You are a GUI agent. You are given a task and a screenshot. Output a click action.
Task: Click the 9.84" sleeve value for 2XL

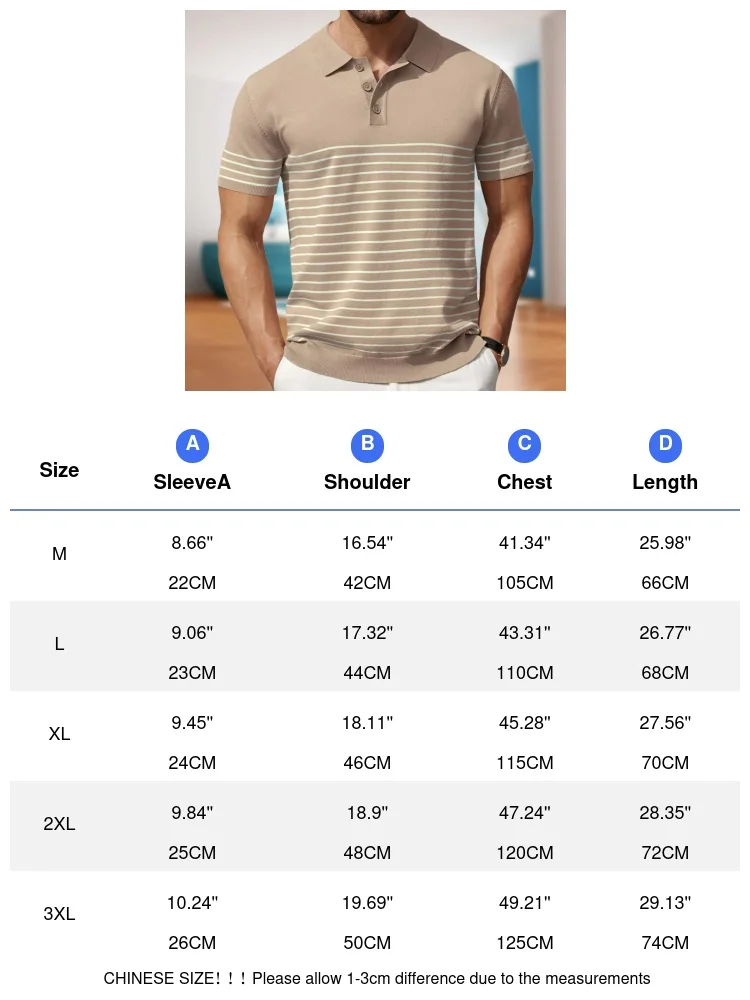click(192, 812)
